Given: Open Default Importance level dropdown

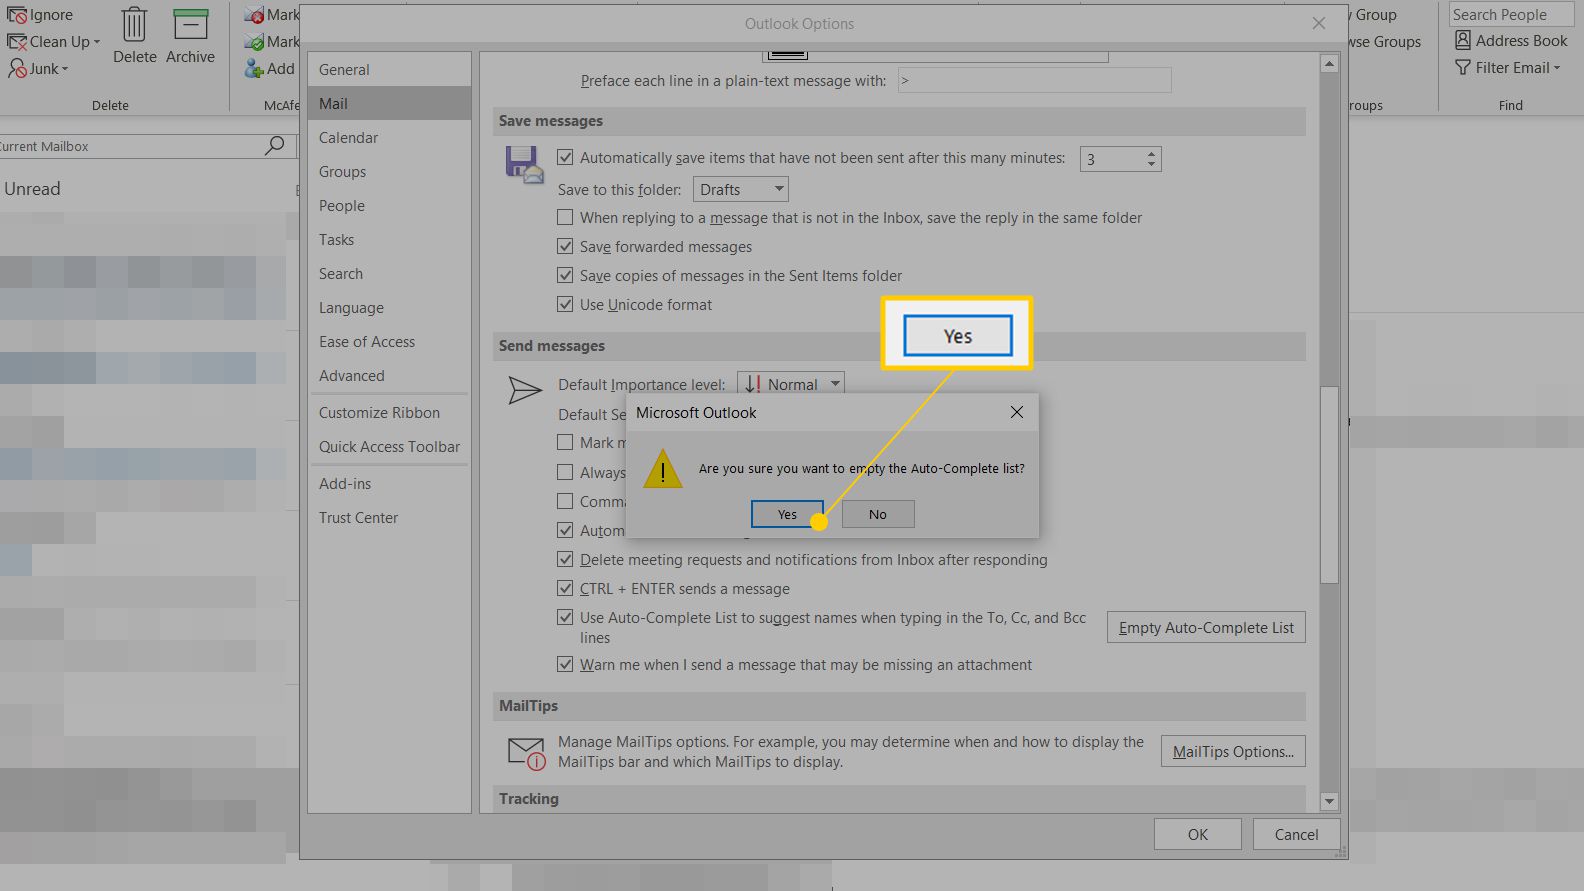Looking at the screenshot, I should pos(791,384).
